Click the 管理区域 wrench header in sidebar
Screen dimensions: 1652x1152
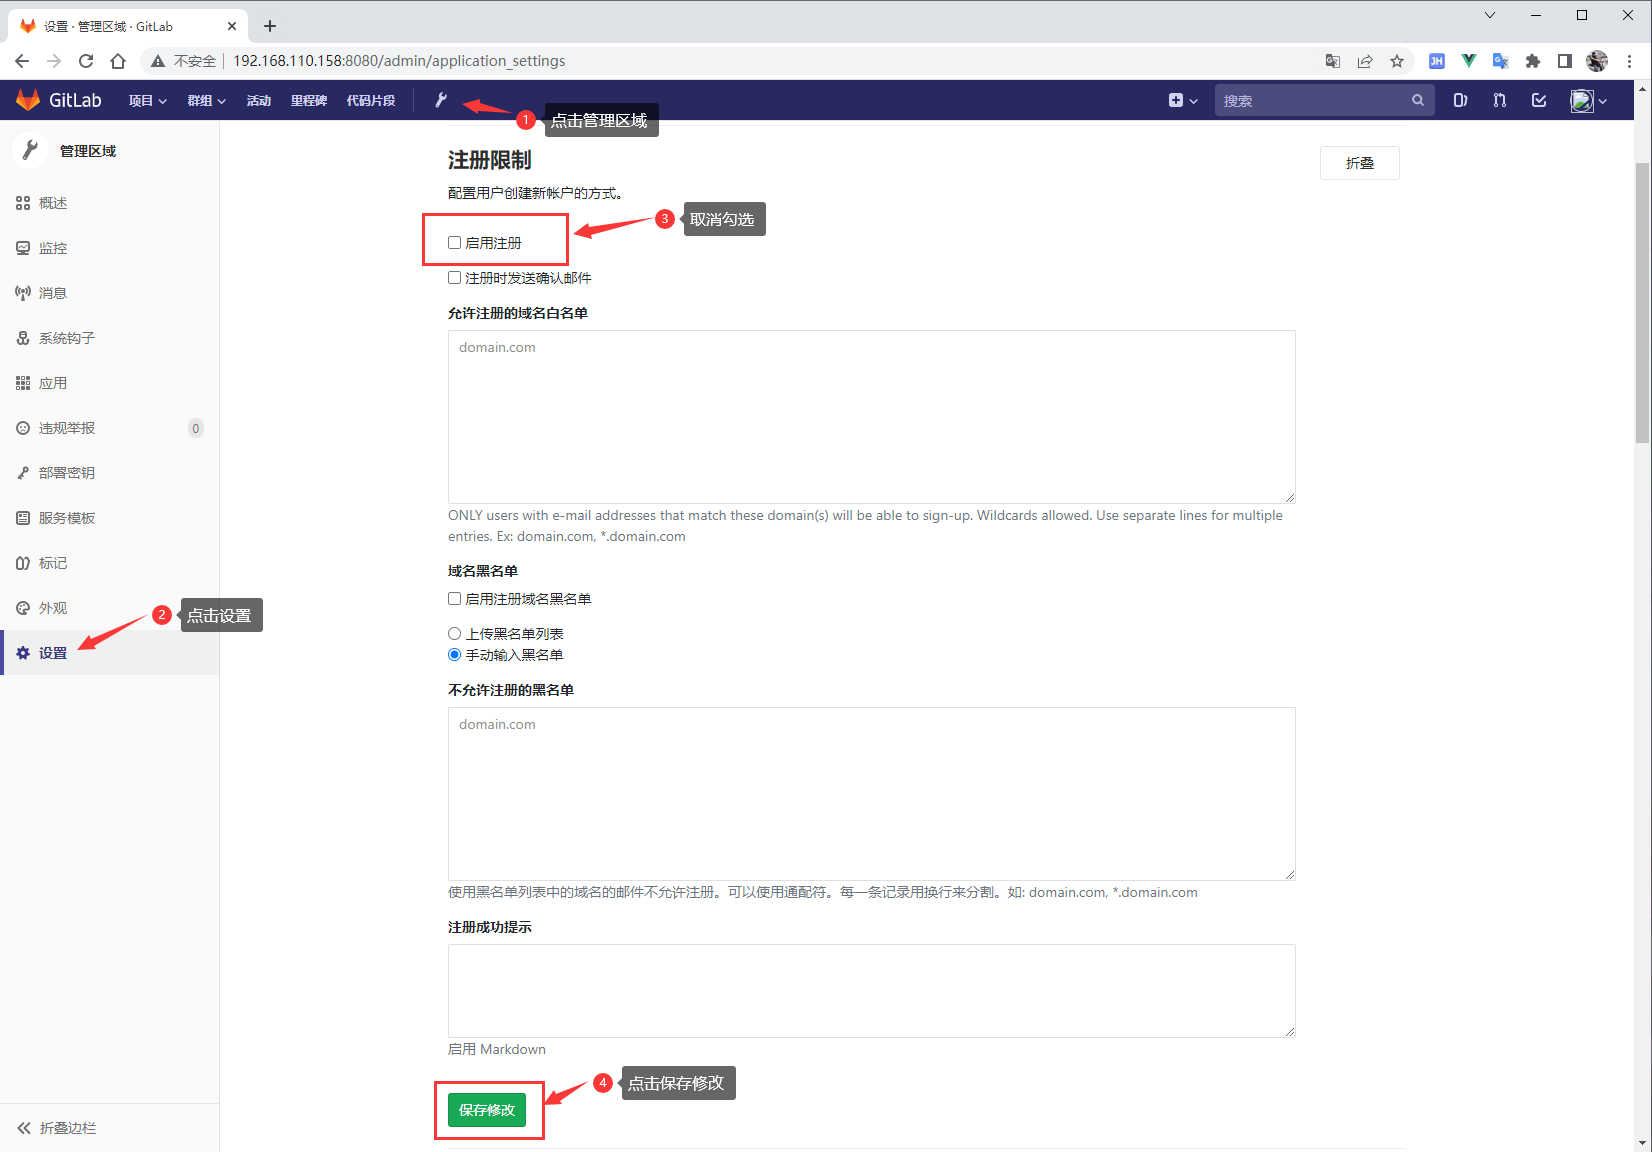pos(68,151)
